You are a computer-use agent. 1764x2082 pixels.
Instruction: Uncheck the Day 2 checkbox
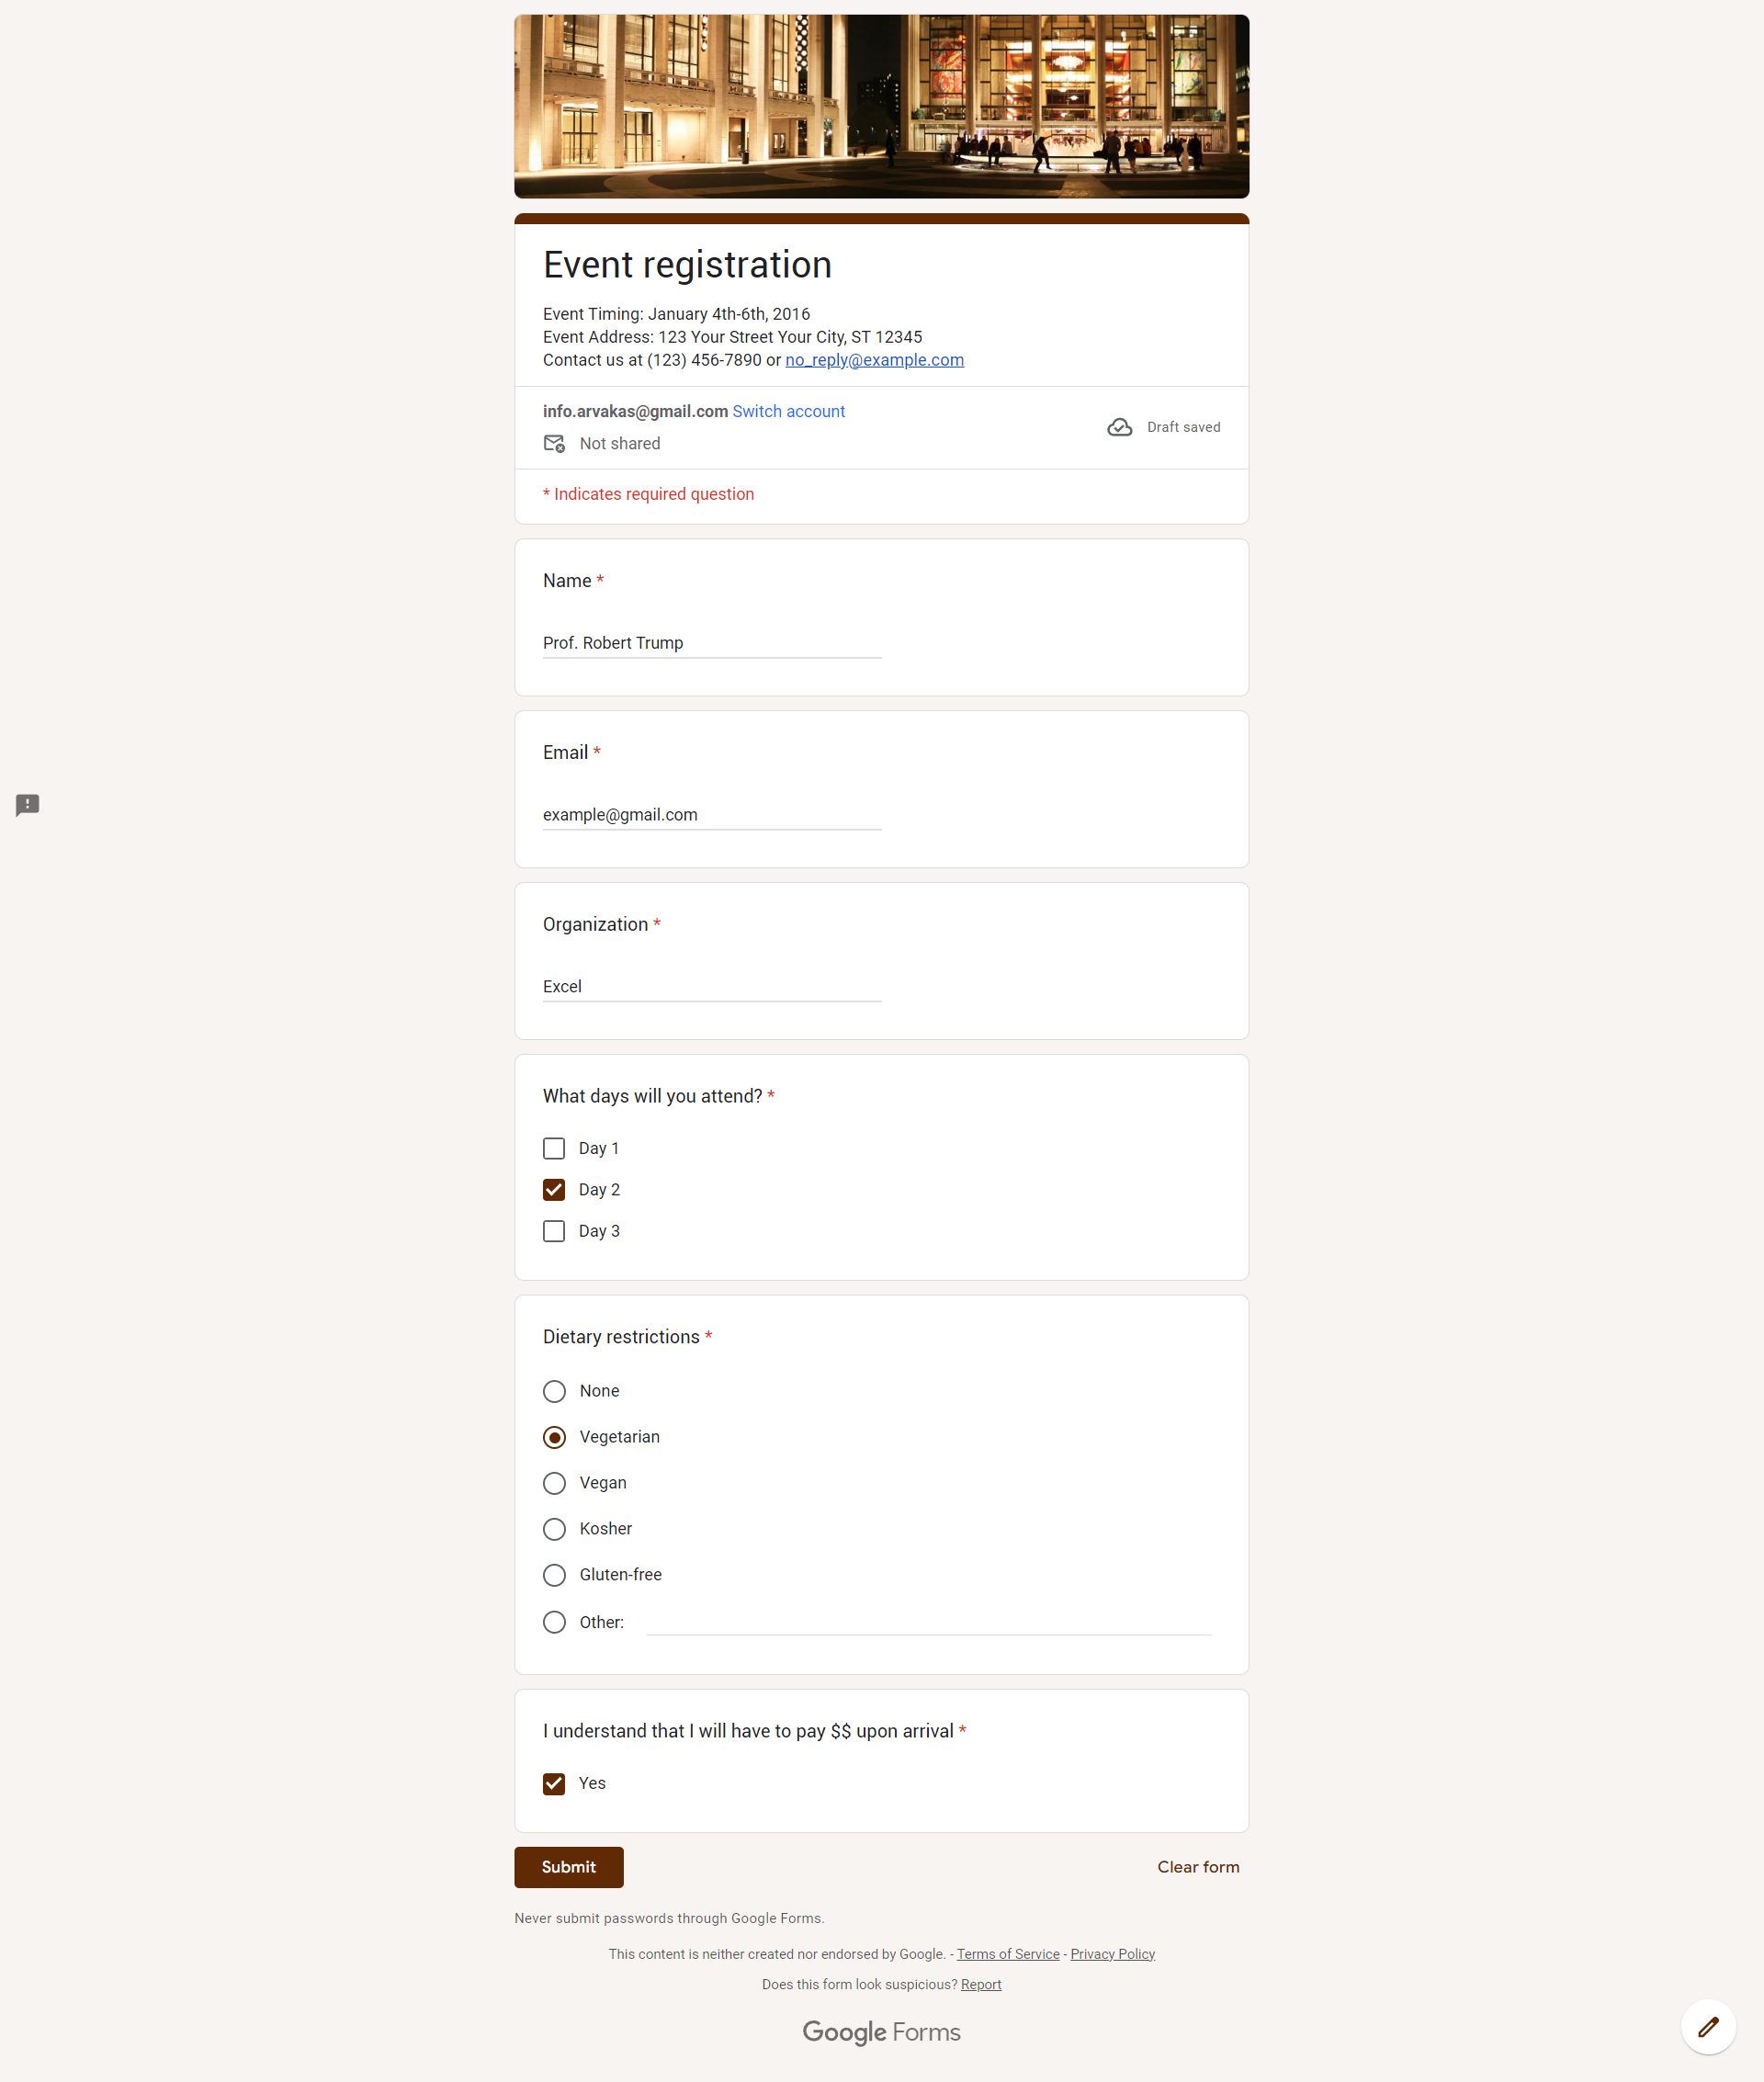tap(554, 1189)
